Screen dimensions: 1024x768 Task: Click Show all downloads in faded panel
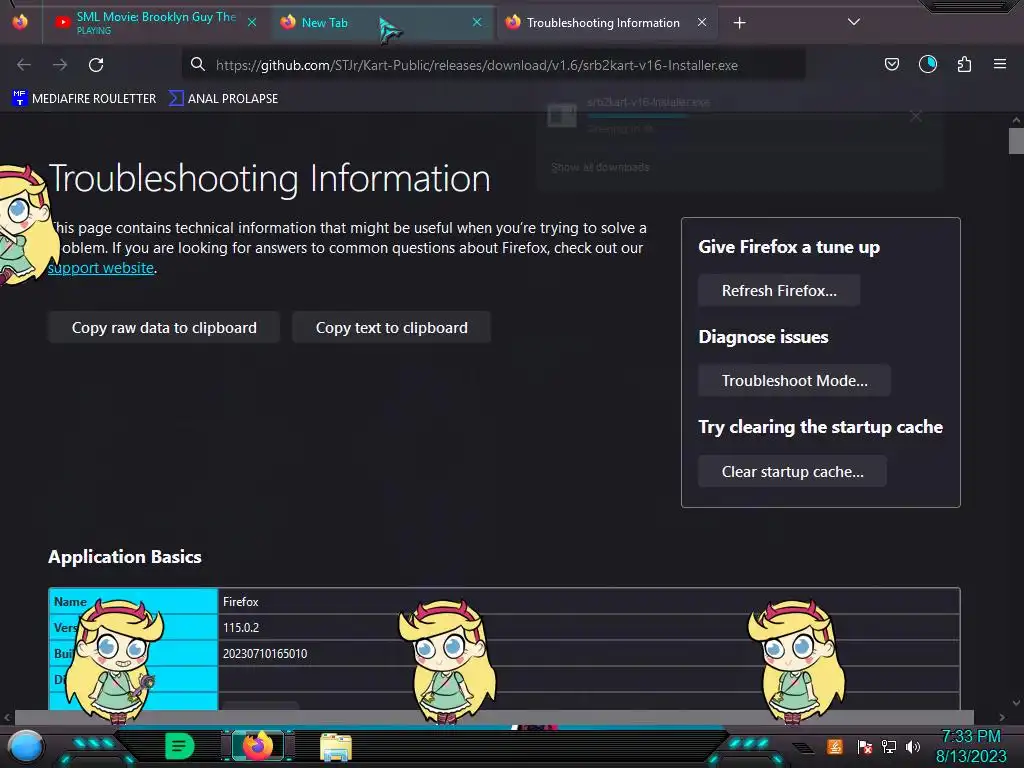600,167
